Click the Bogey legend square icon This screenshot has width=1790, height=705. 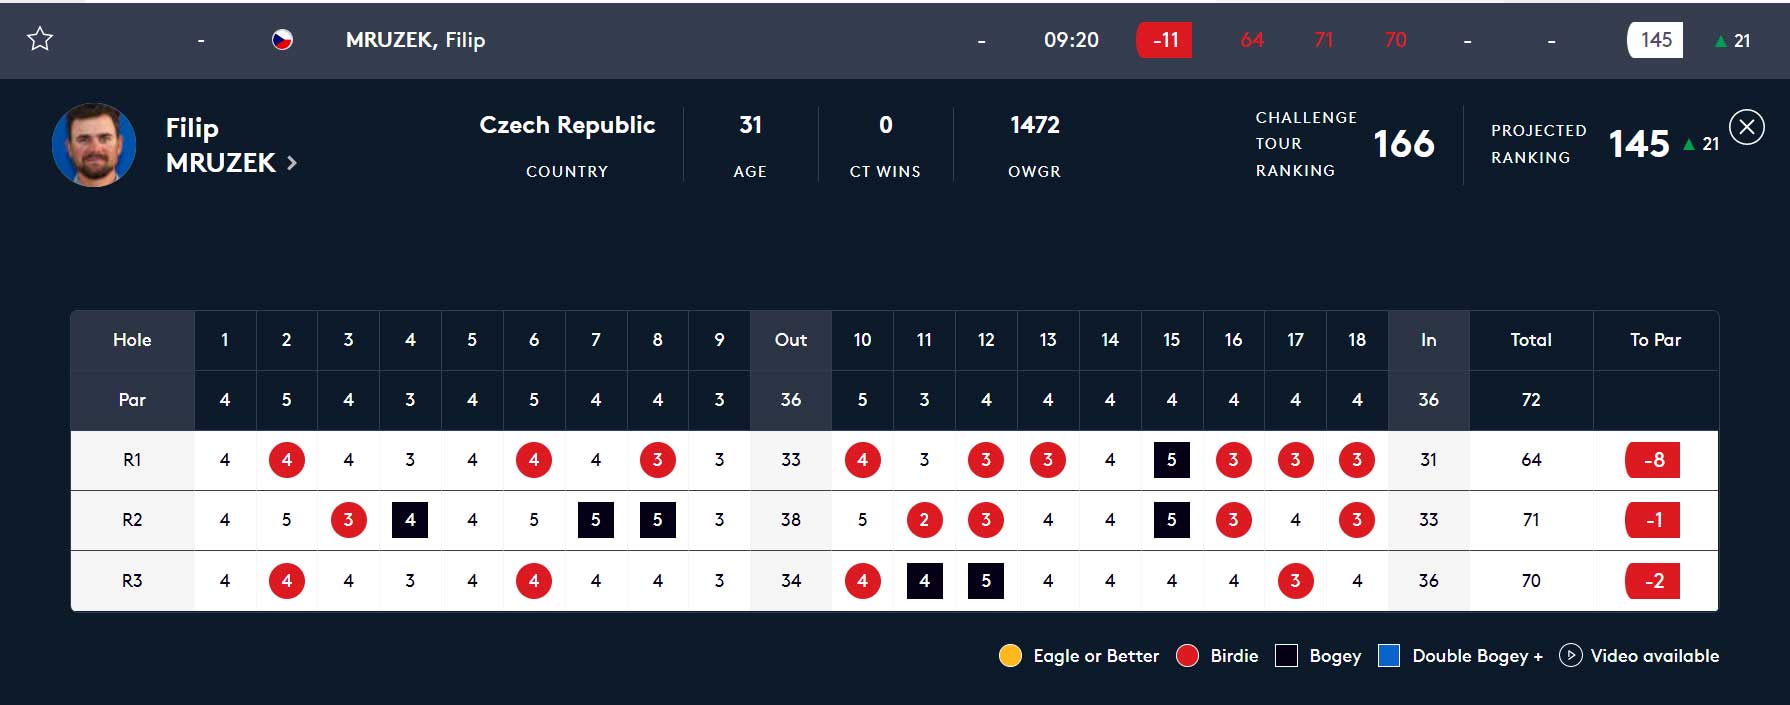pyautogui.click(x=1287, y=656)
